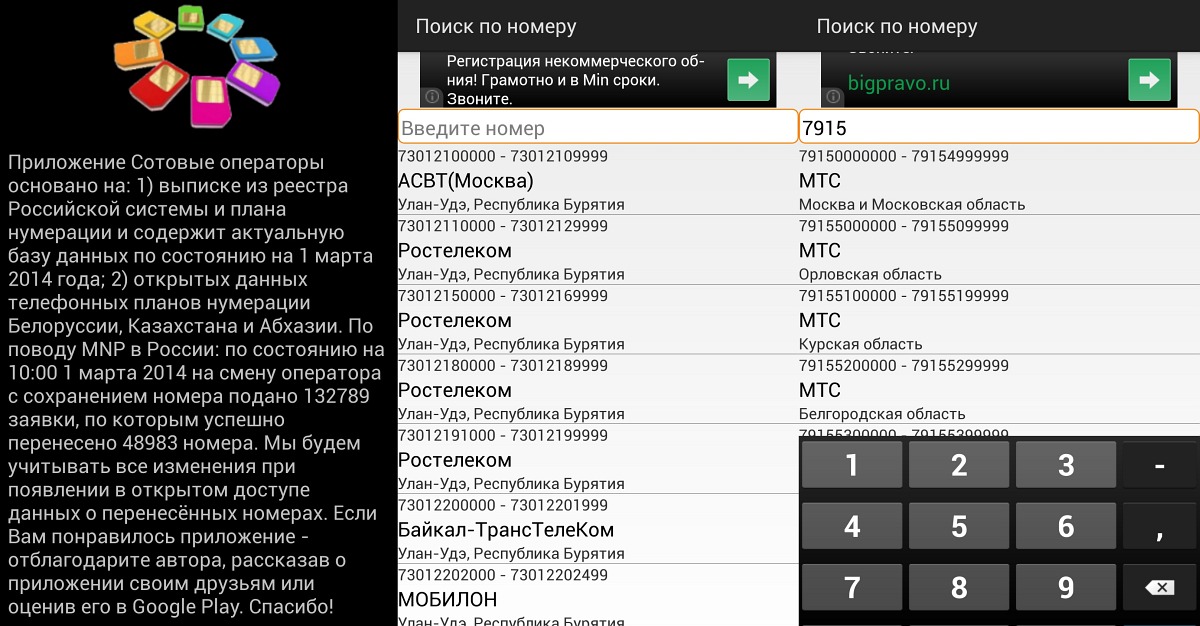Tap the 8 key on the keypad
The height and width of the screenshot is (626, 1200).
pos(959,587)
